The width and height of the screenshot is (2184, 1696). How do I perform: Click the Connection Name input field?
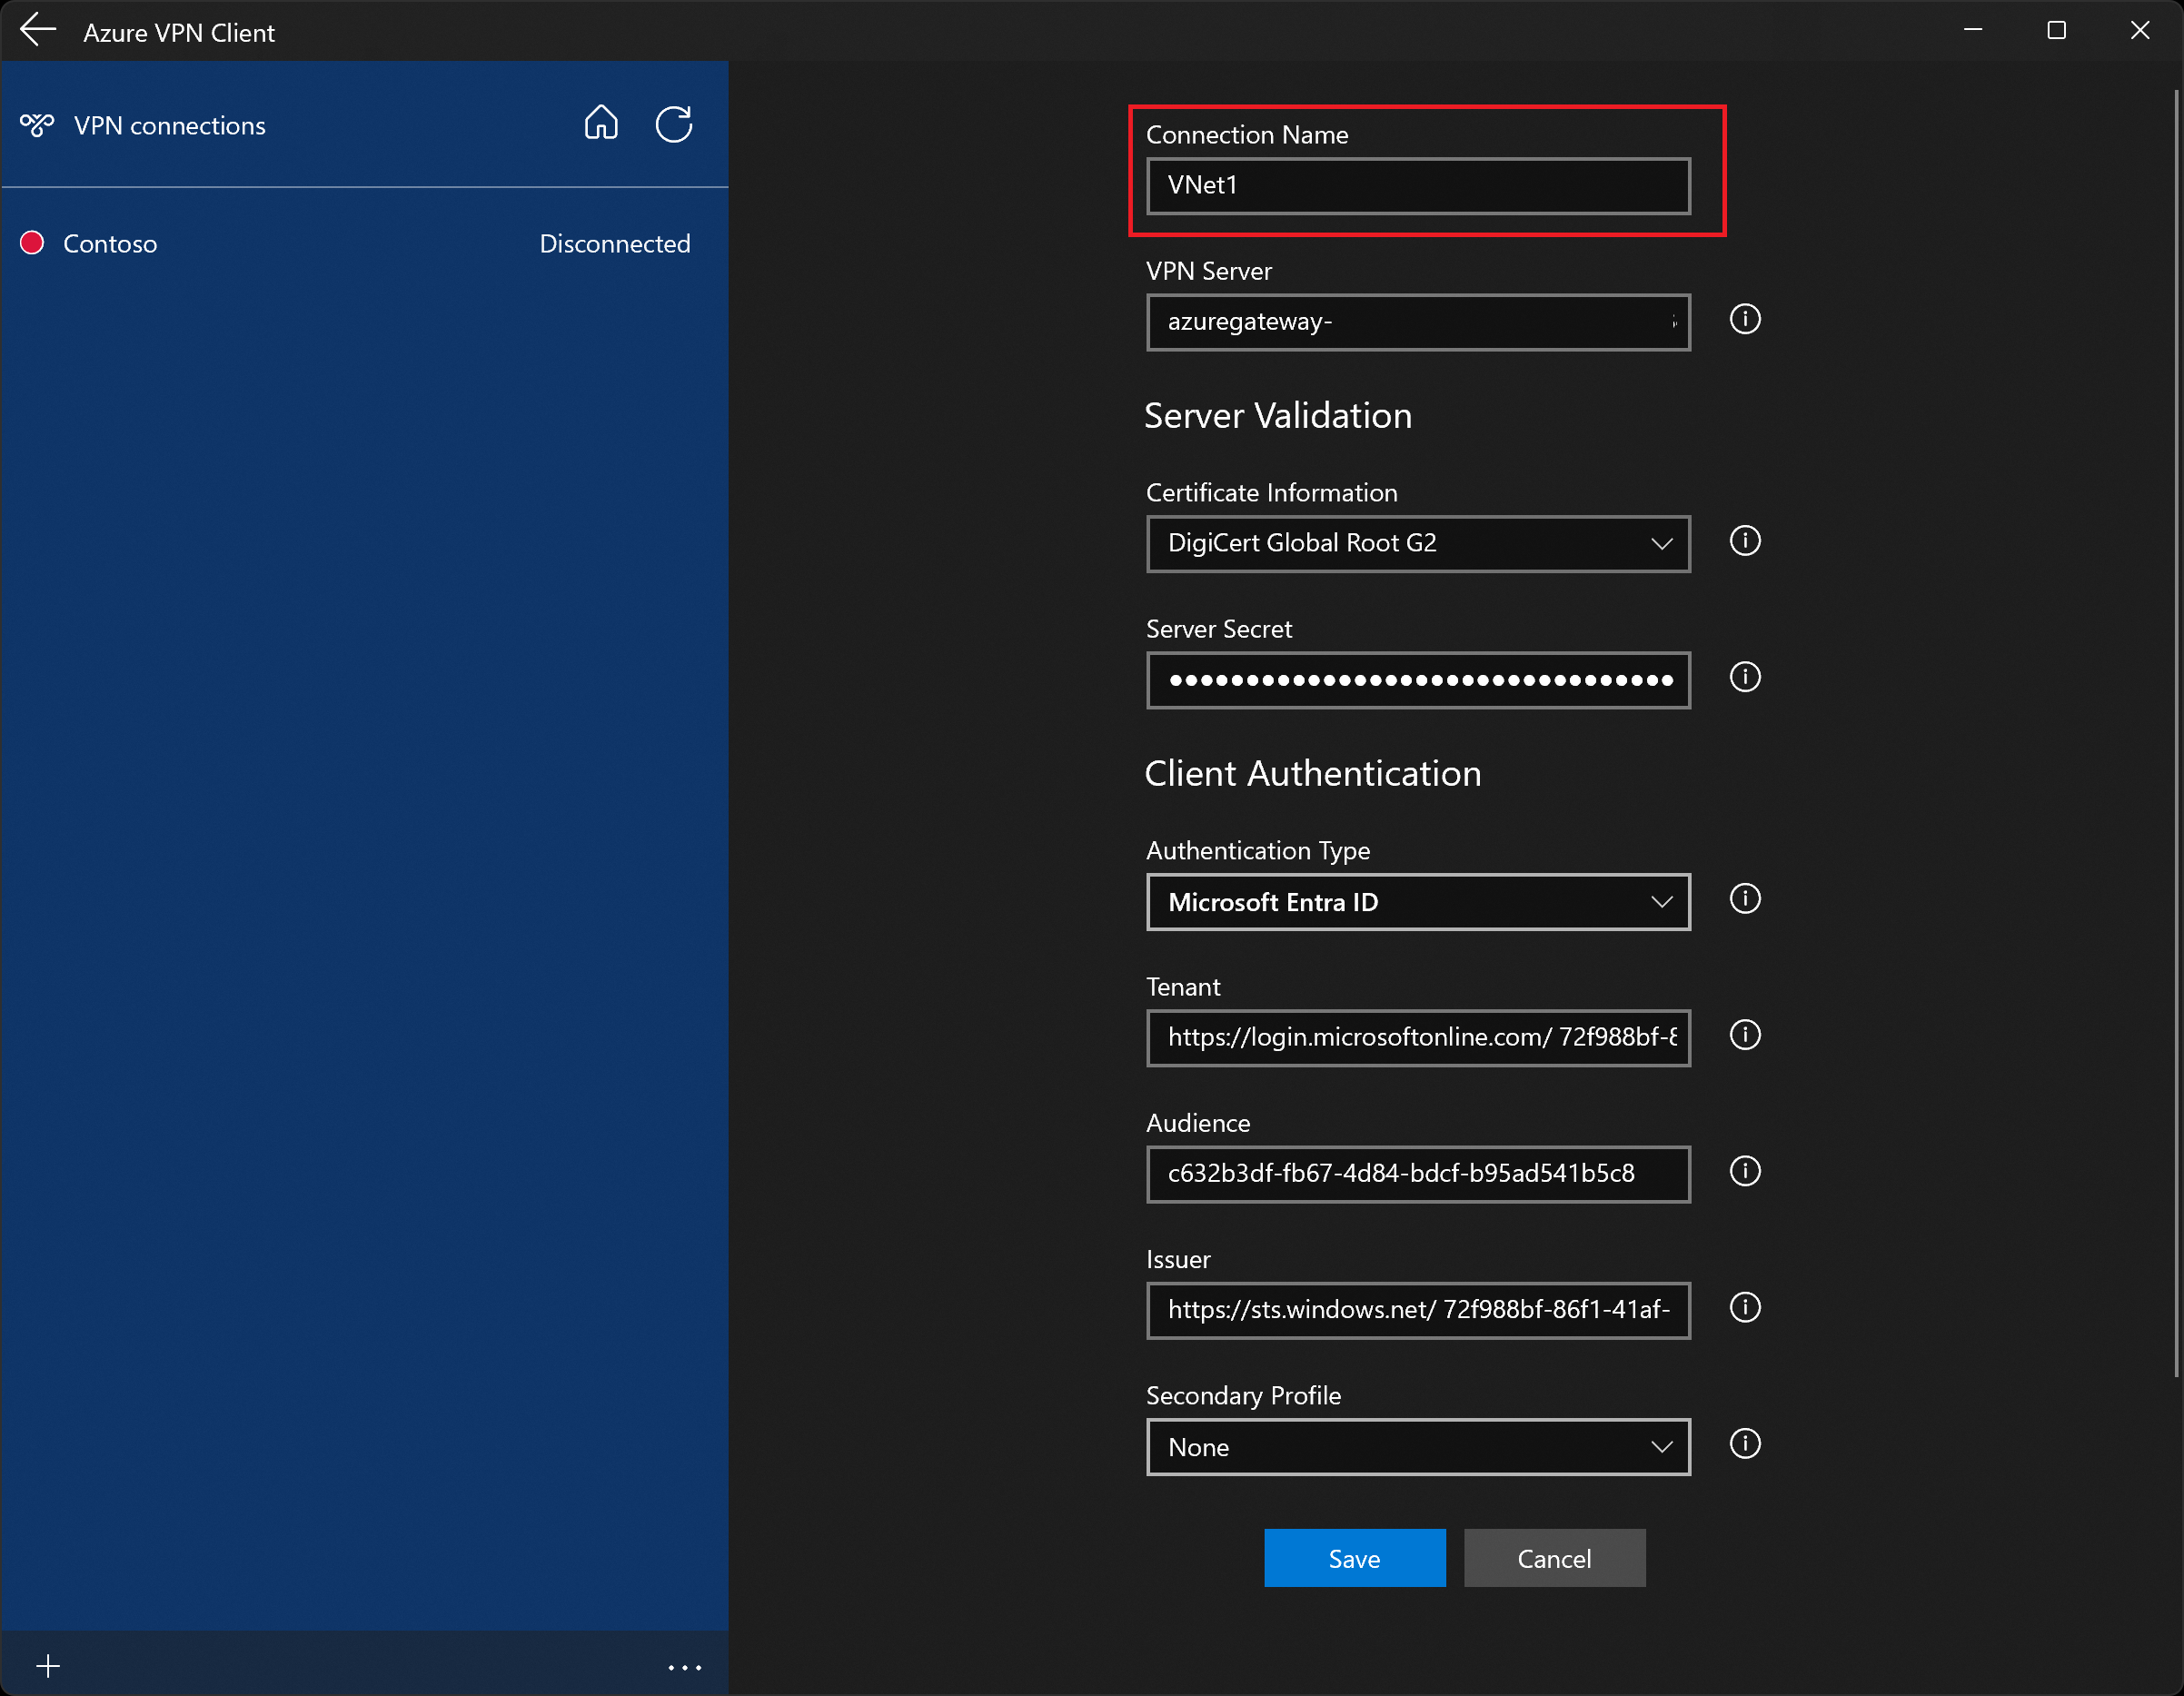(1418, 186)
